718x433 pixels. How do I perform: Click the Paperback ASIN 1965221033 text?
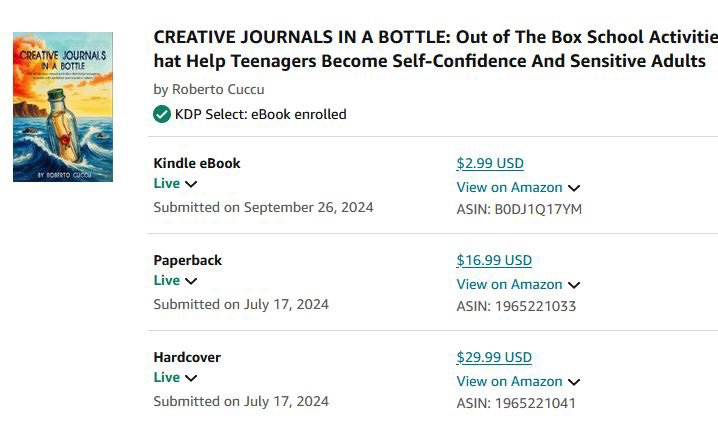pos(516,306)
